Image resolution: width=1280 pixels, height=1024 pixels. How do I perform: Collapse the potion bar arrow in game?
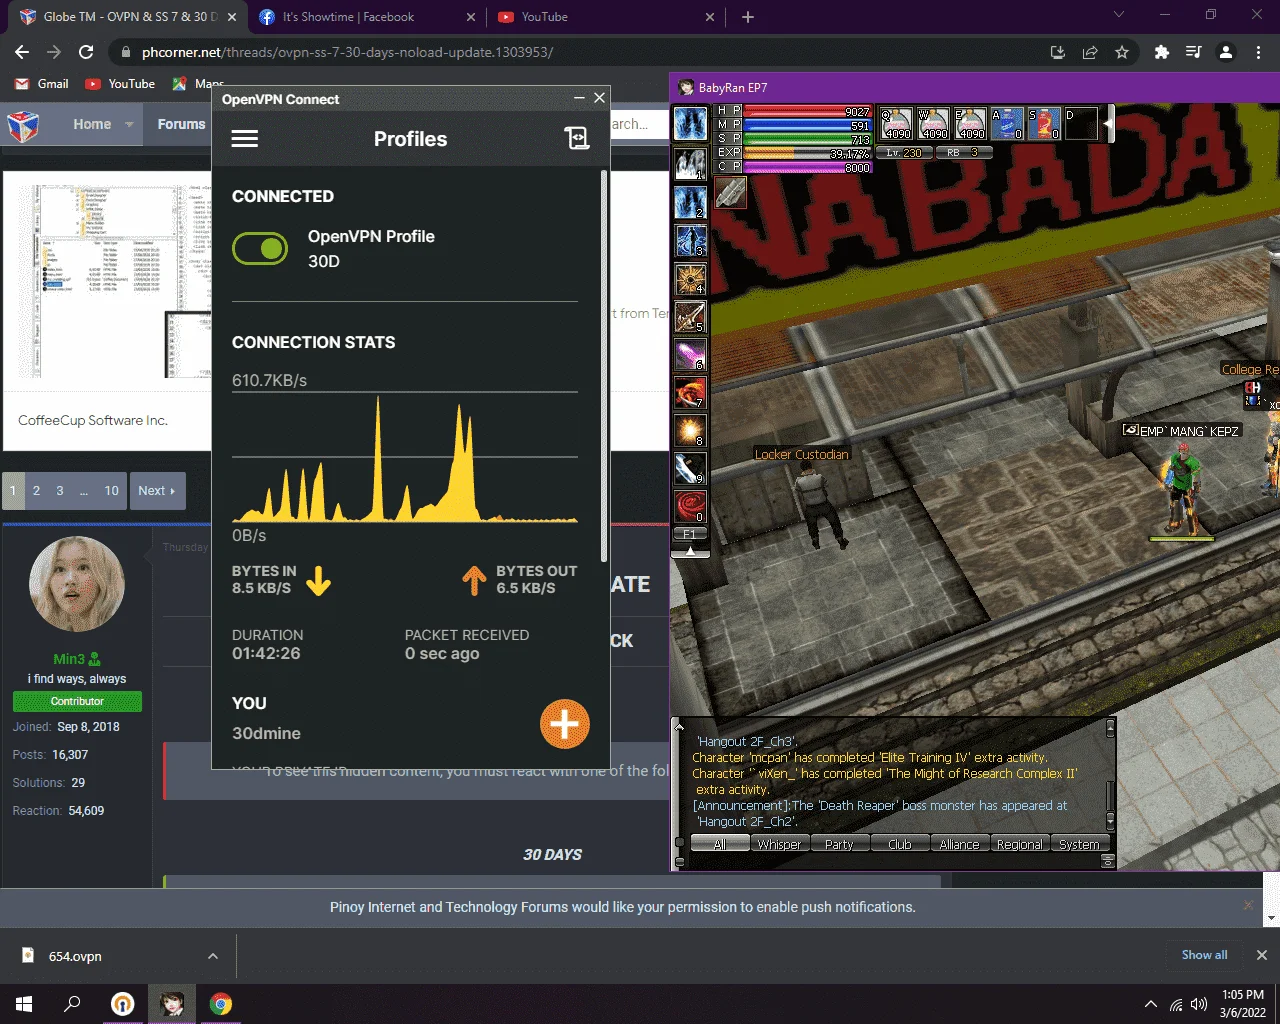tap(1108, 124)
